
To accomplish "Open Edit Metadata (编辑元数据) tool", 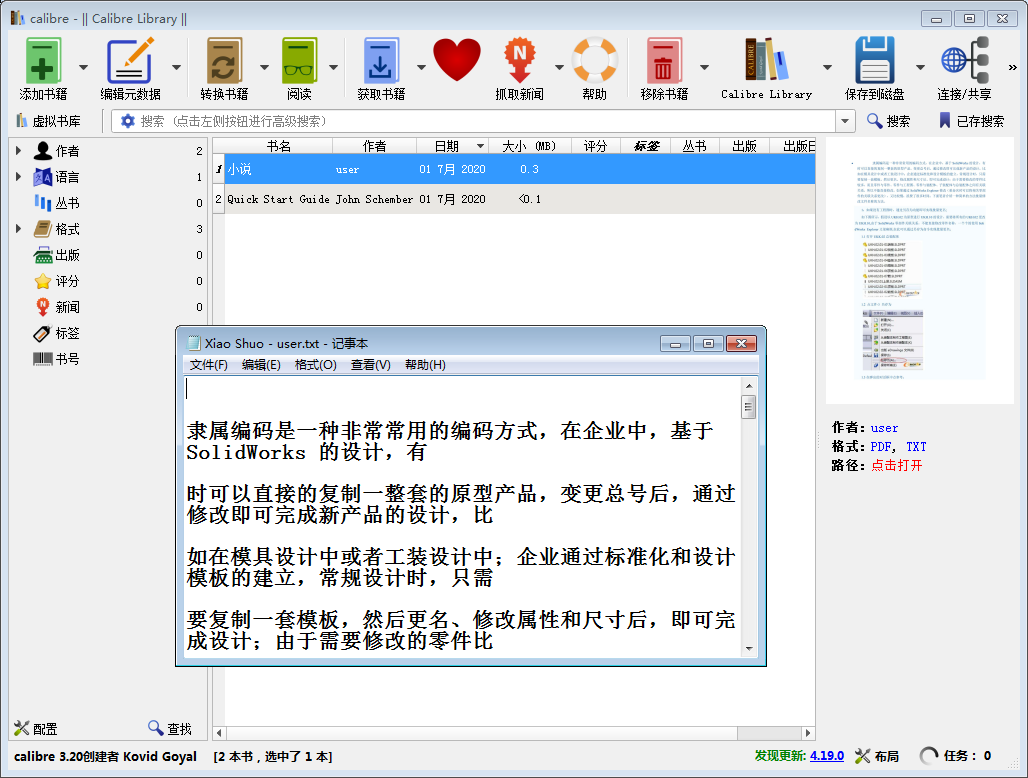I will (x=130, y=62).
